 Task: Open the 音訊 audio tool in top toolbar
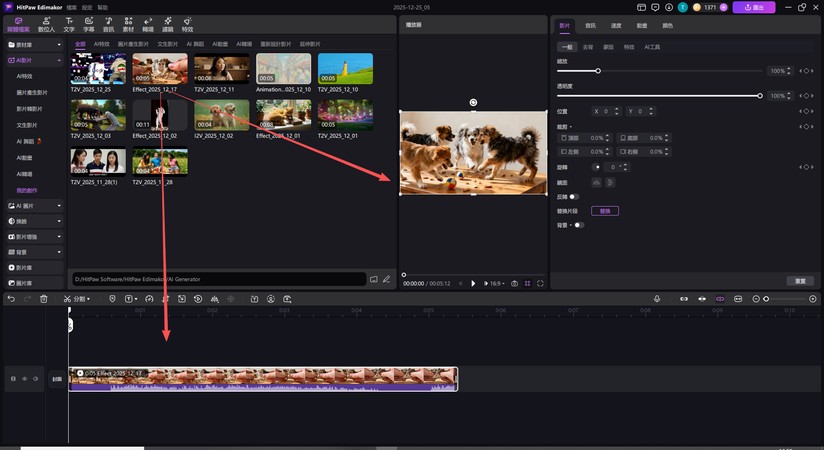pos(108,25)
